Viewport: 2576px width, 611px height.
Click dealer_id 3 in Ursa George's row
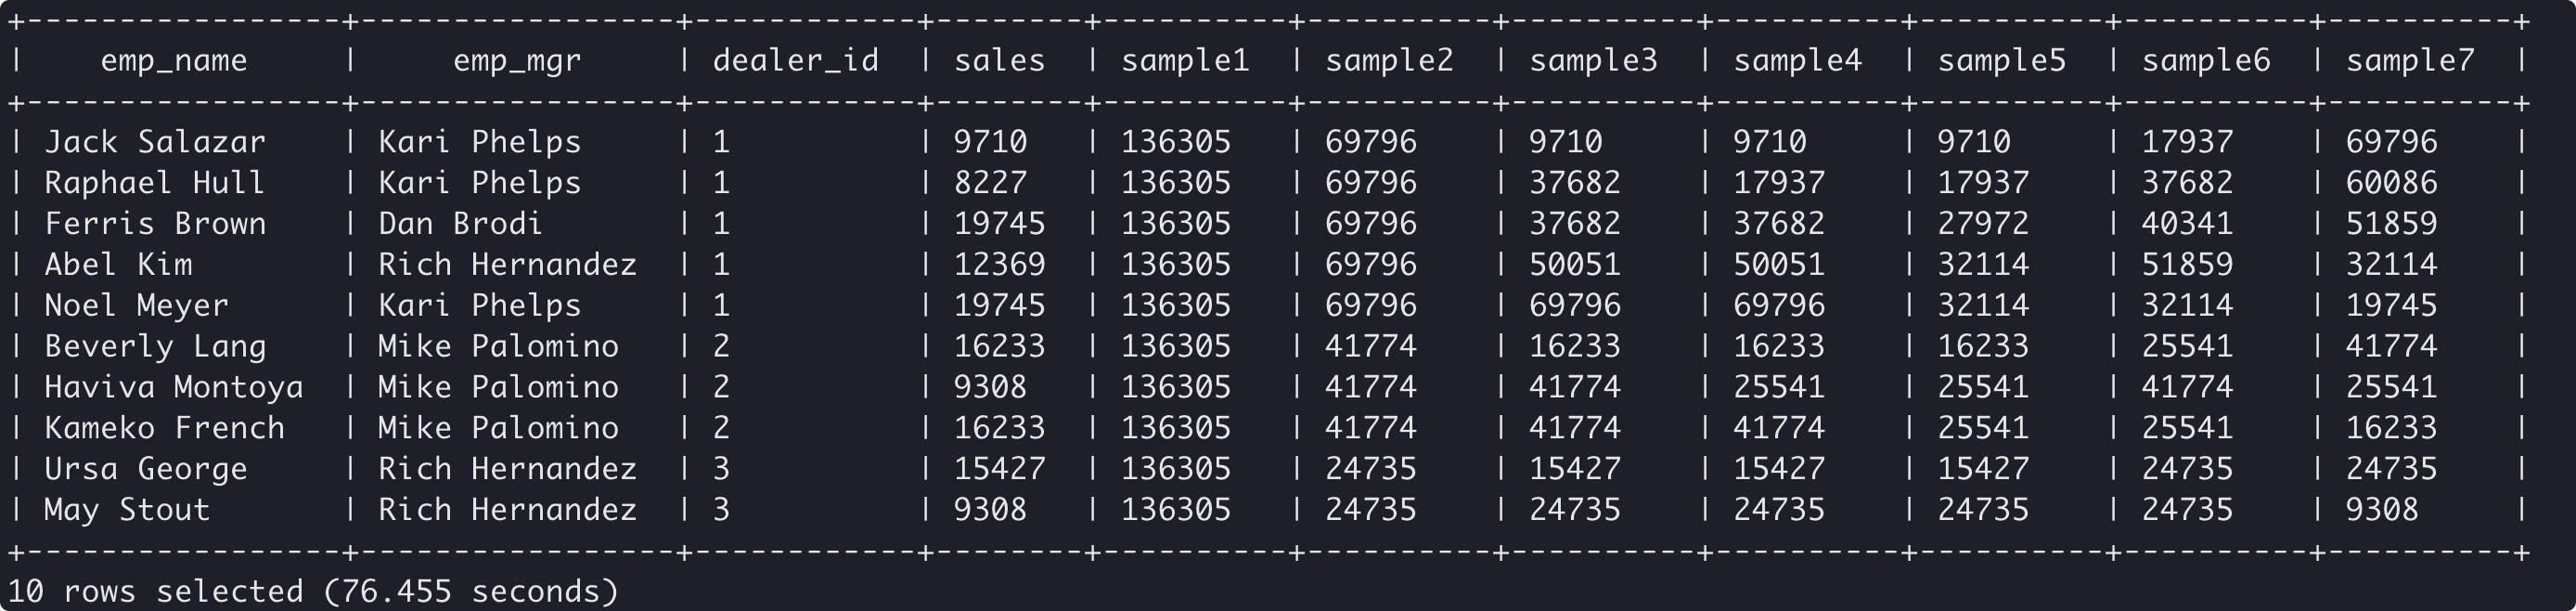tap(721, 470)
